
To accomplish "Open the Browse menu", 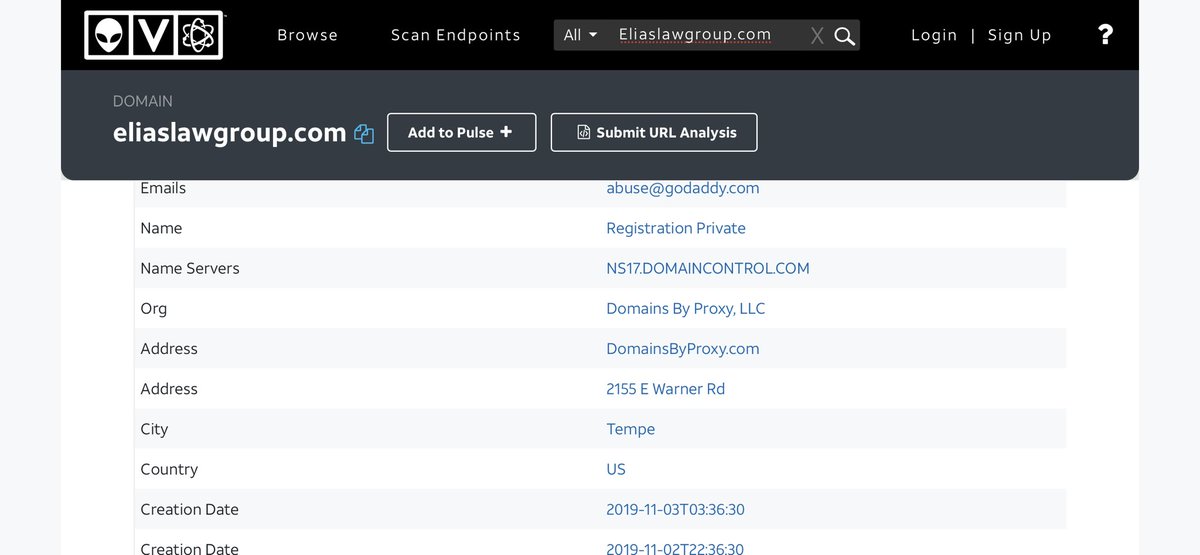I will 307,35.
